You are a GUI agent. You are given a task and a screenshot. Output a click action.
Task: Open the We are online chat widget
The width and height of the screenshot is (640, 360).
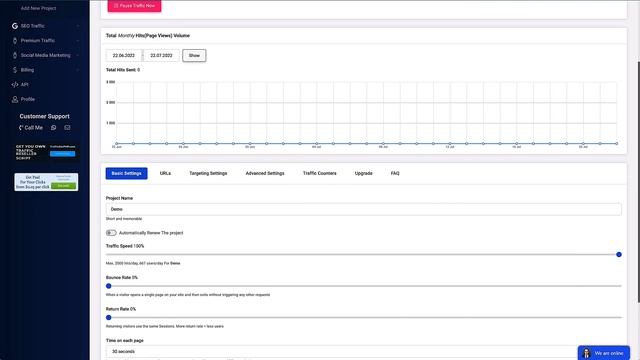click(x=604, y=353)
